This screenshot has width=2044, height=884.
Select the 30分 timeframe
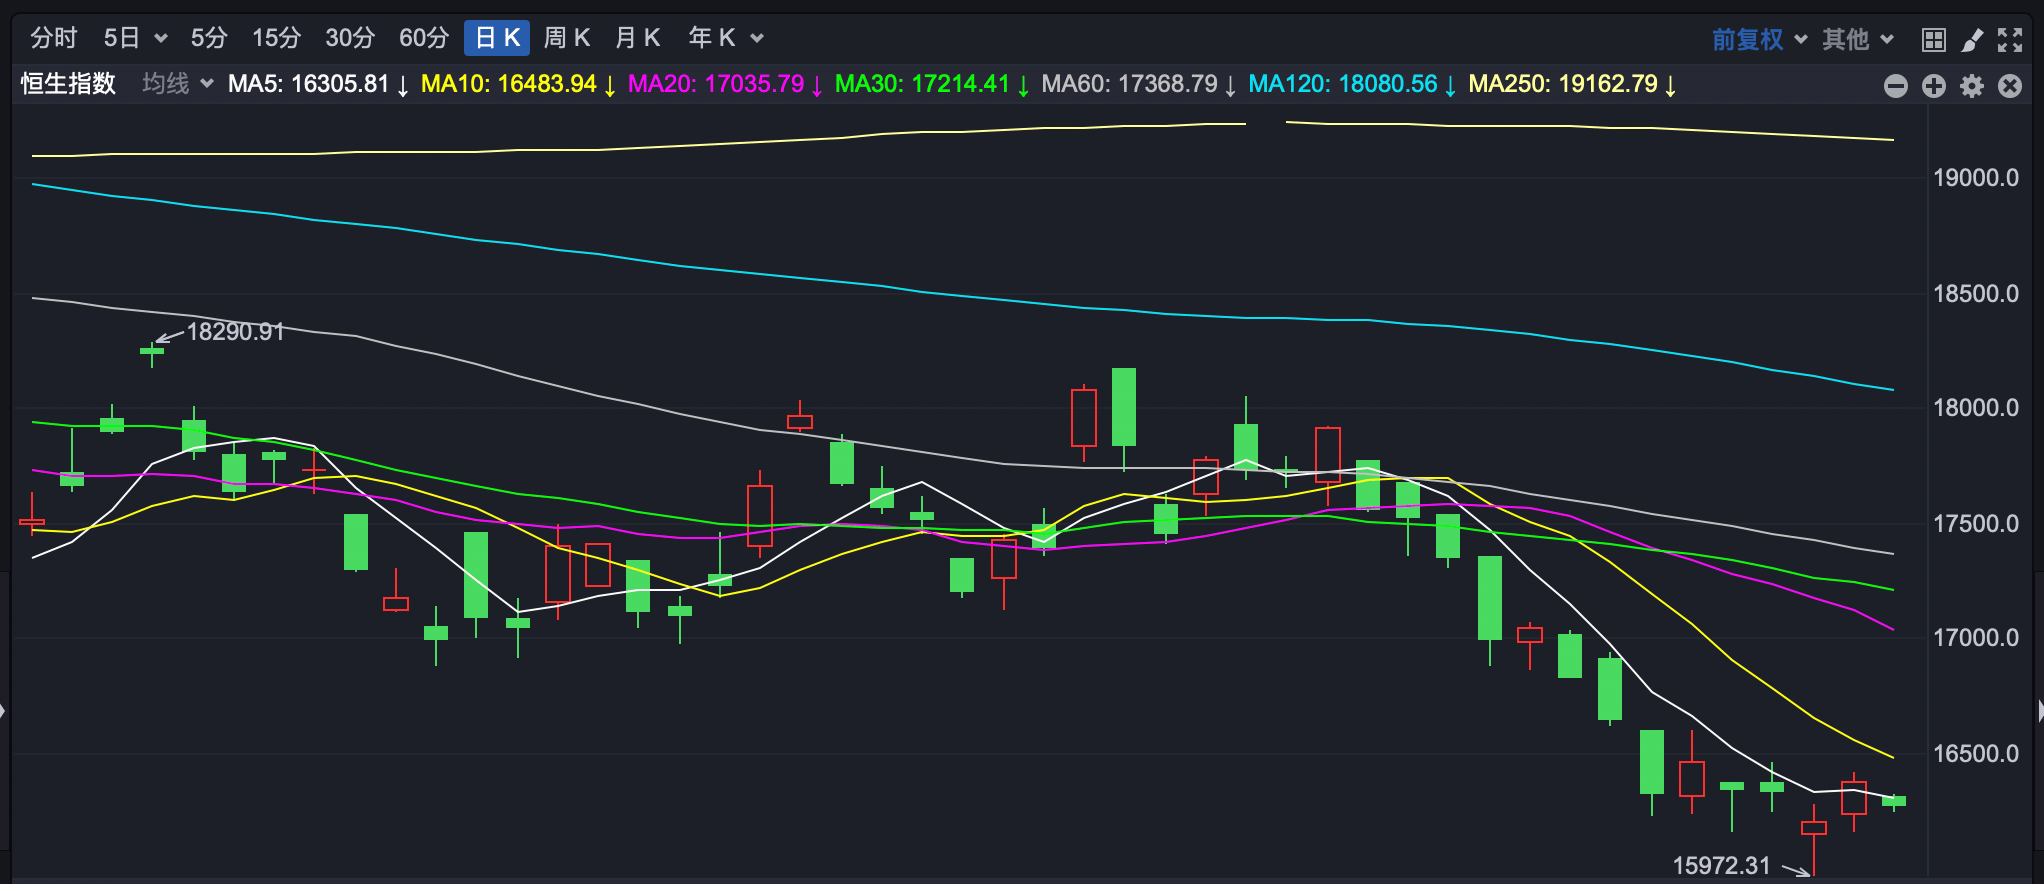click(x=350, y=38)
